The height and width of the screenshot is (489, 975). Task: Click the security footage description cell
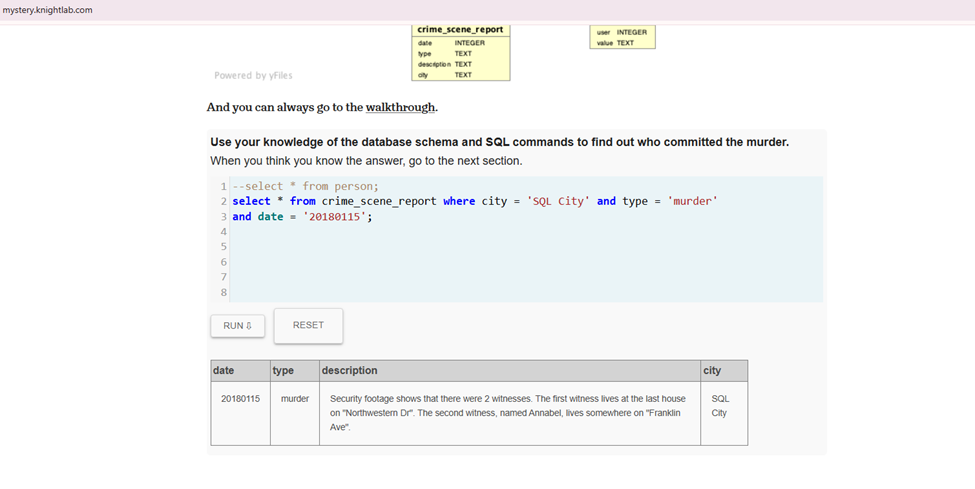pyautogui.click(x=507, y=412)
